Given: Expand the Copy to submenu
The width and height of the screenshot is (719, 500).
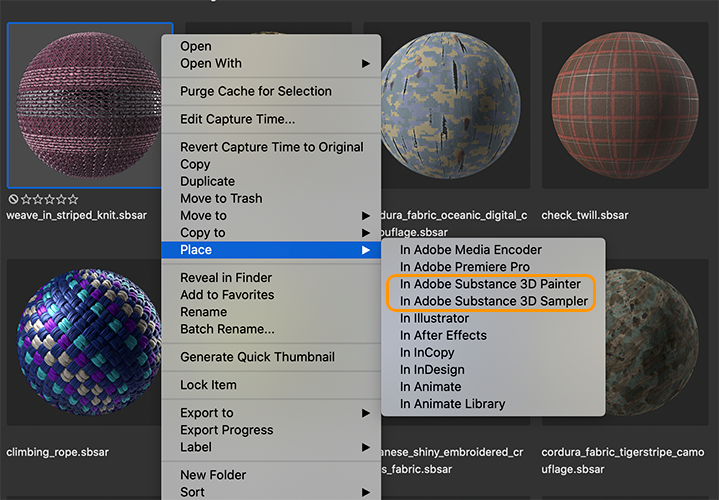Looking at the screenshot, I should pos(271,233).
